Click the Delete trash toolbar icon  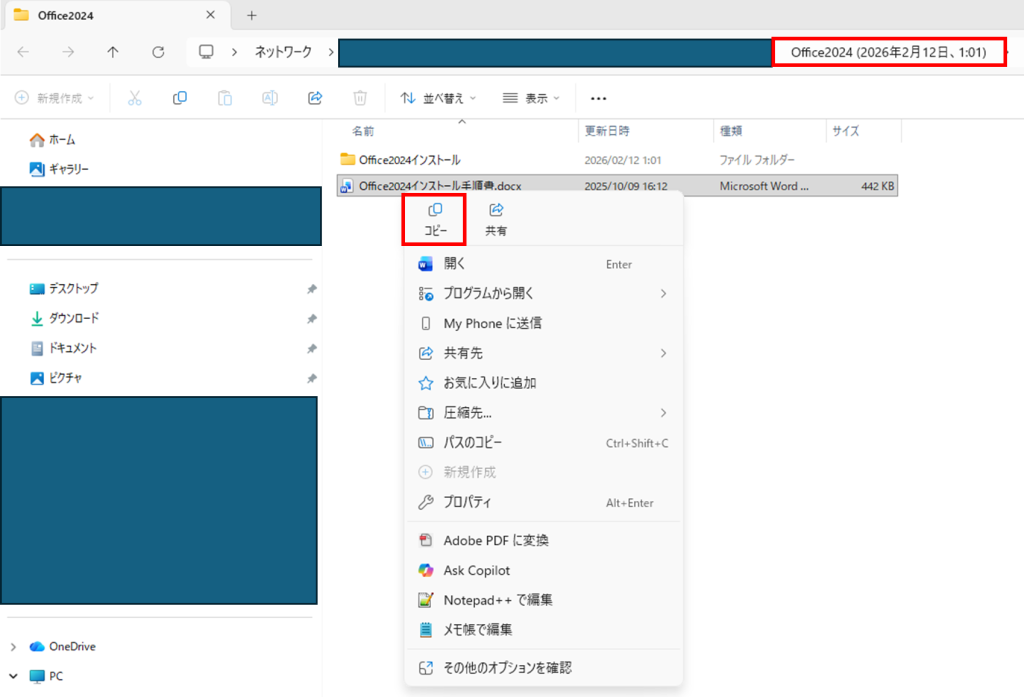tap(360, 98)
